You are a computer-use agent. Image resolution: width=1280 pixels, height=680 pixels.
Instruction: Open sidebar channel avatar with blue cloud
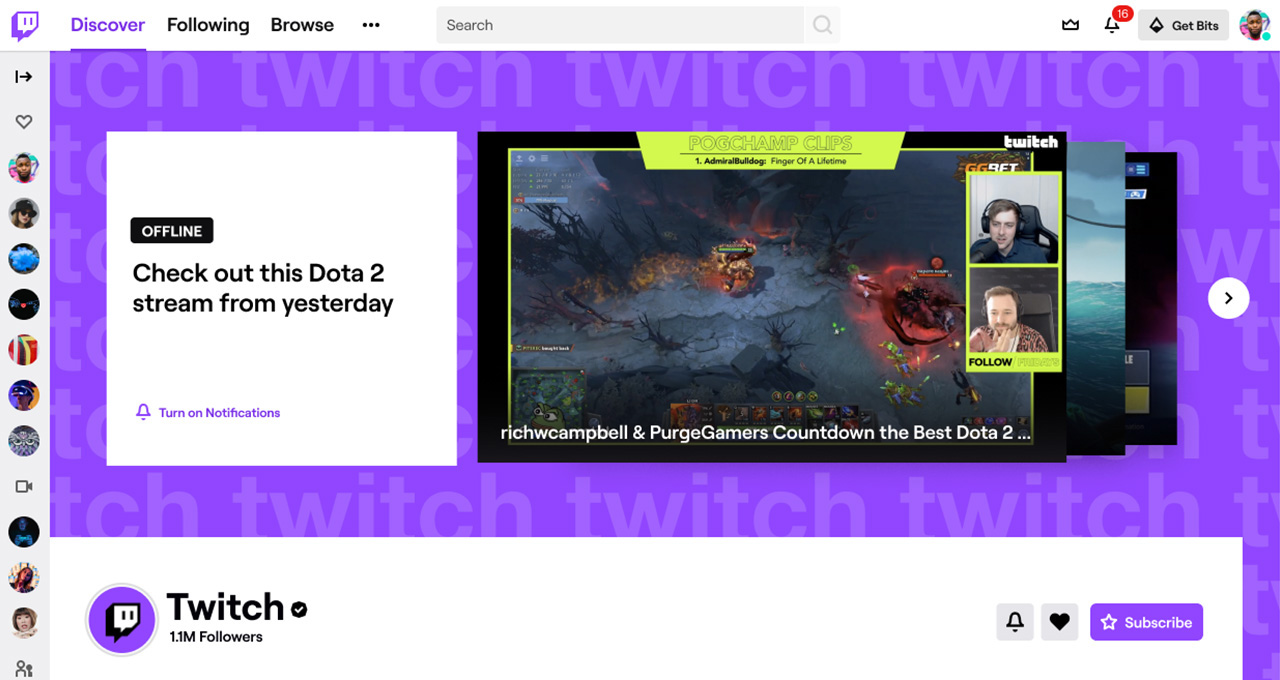pyautogui.click(x=24, y=259)
